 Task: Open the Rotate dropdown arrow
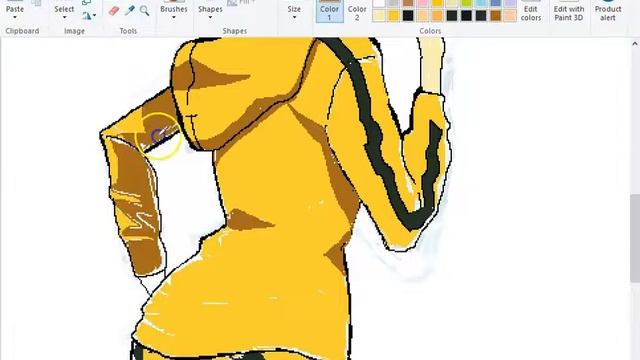pyautogui.click(x=94, y=16)
